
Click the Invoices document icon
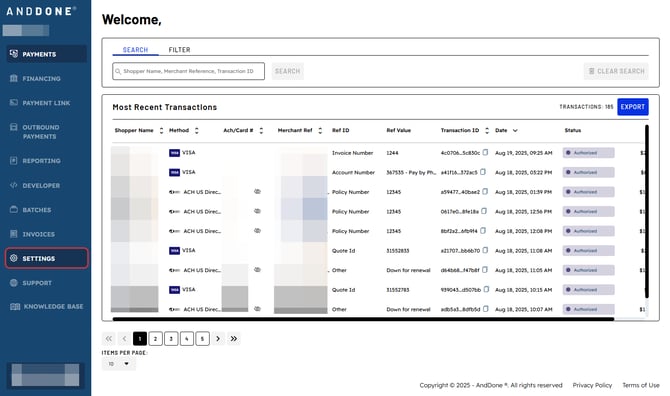click(x=14, y=234)
